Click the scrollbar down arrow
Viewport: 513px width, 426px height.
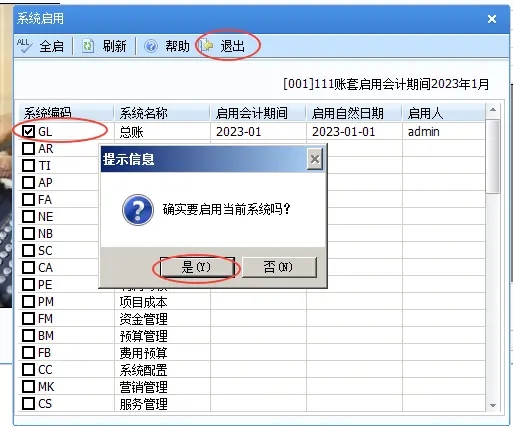493,405
